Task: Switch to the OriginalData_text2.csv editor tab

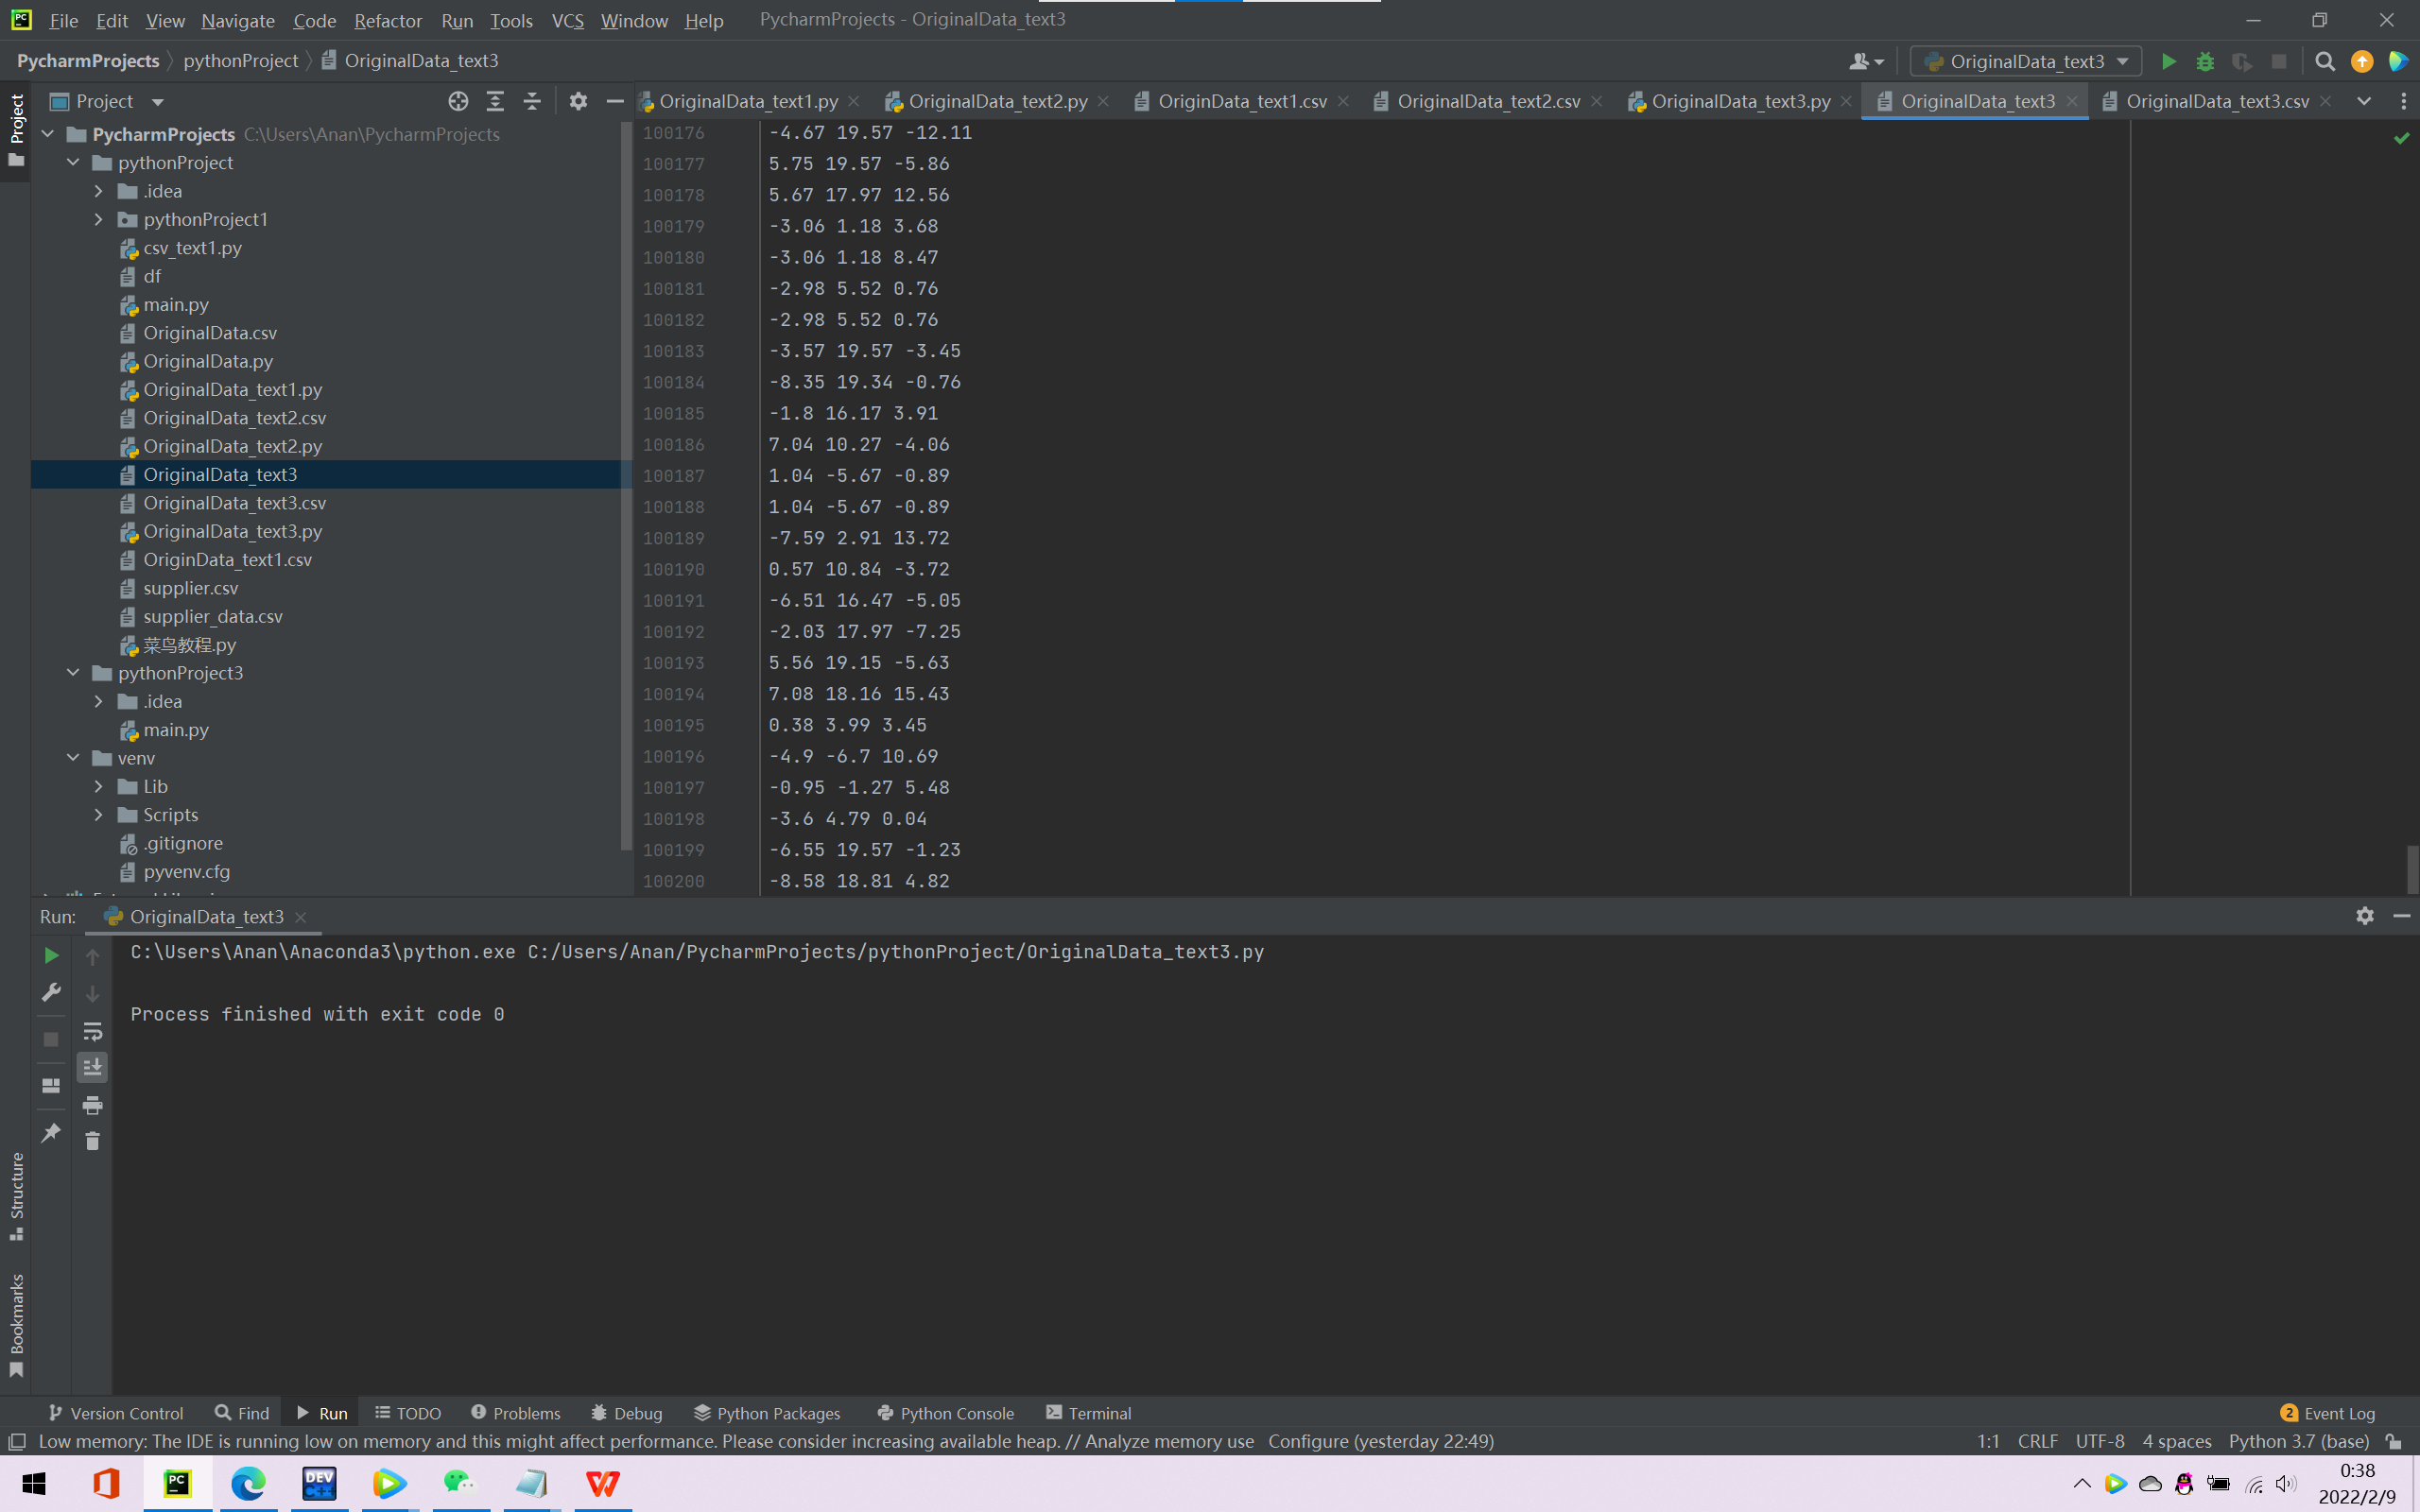Action: (x=1487, y=101)
